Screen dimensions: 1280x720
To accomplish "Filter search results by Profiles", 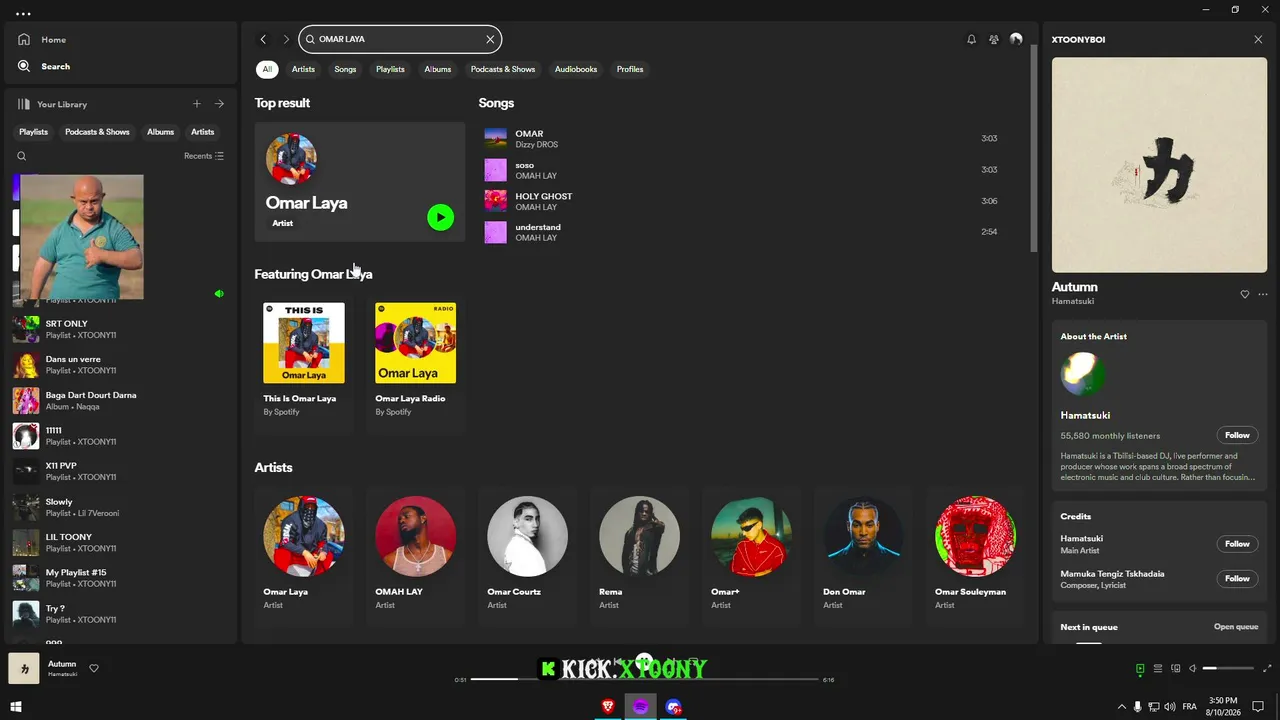I will 630,69.
